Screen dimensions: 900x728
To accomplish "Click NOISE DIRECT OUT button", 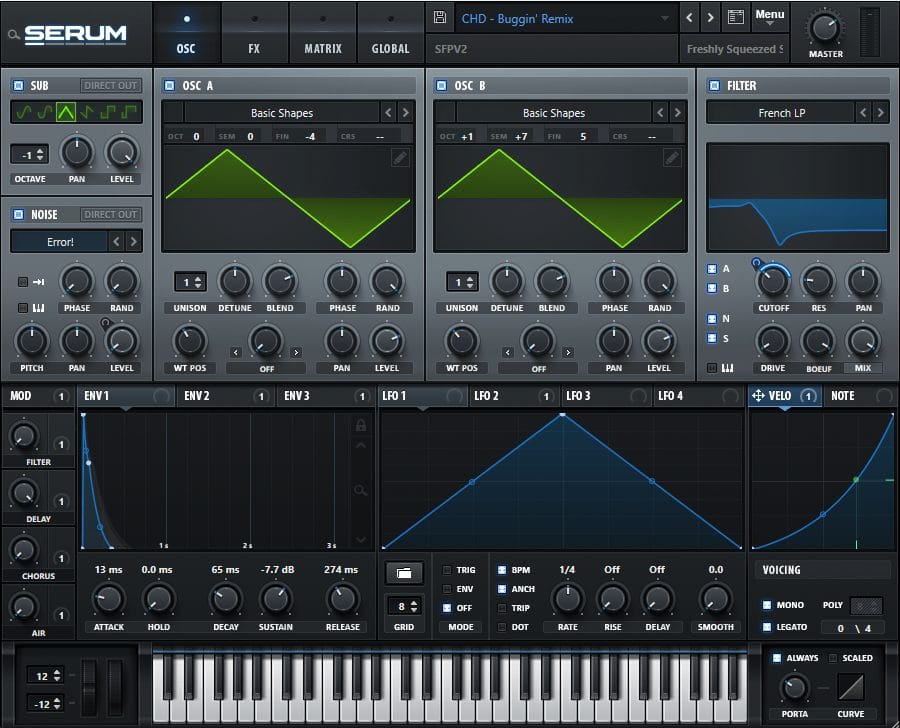I will [x=111, y=214].
